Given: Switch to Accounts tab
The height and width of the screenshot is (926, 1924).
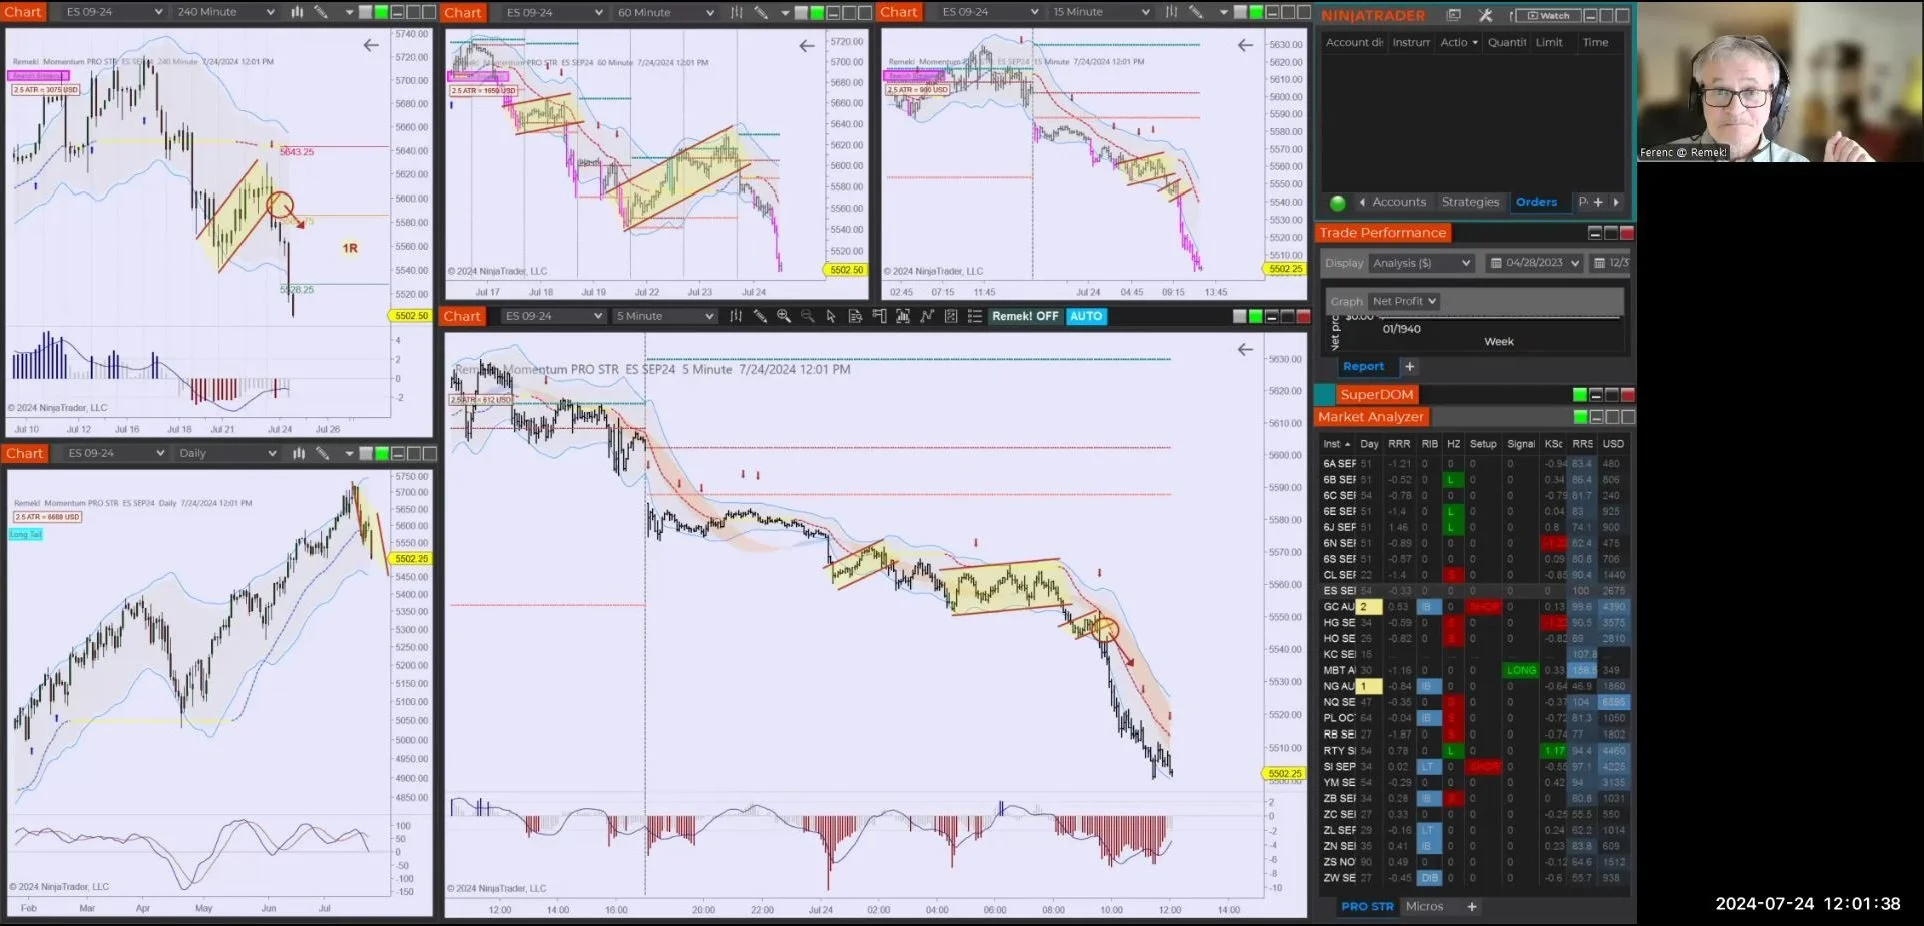Looking at the screenshot, I should click(1398, 202).
